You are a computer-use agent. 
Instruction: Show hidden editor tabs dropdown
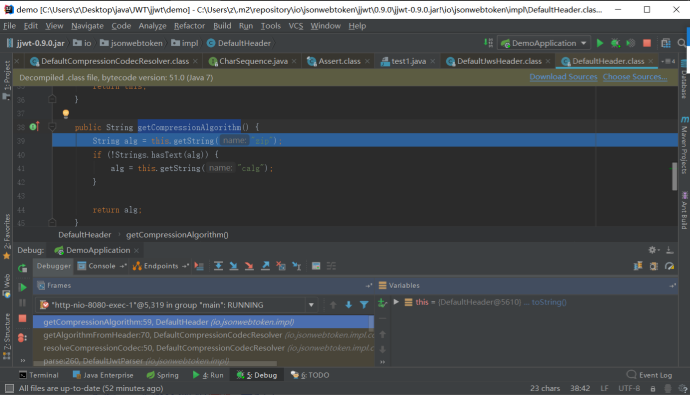coord(668,61)
